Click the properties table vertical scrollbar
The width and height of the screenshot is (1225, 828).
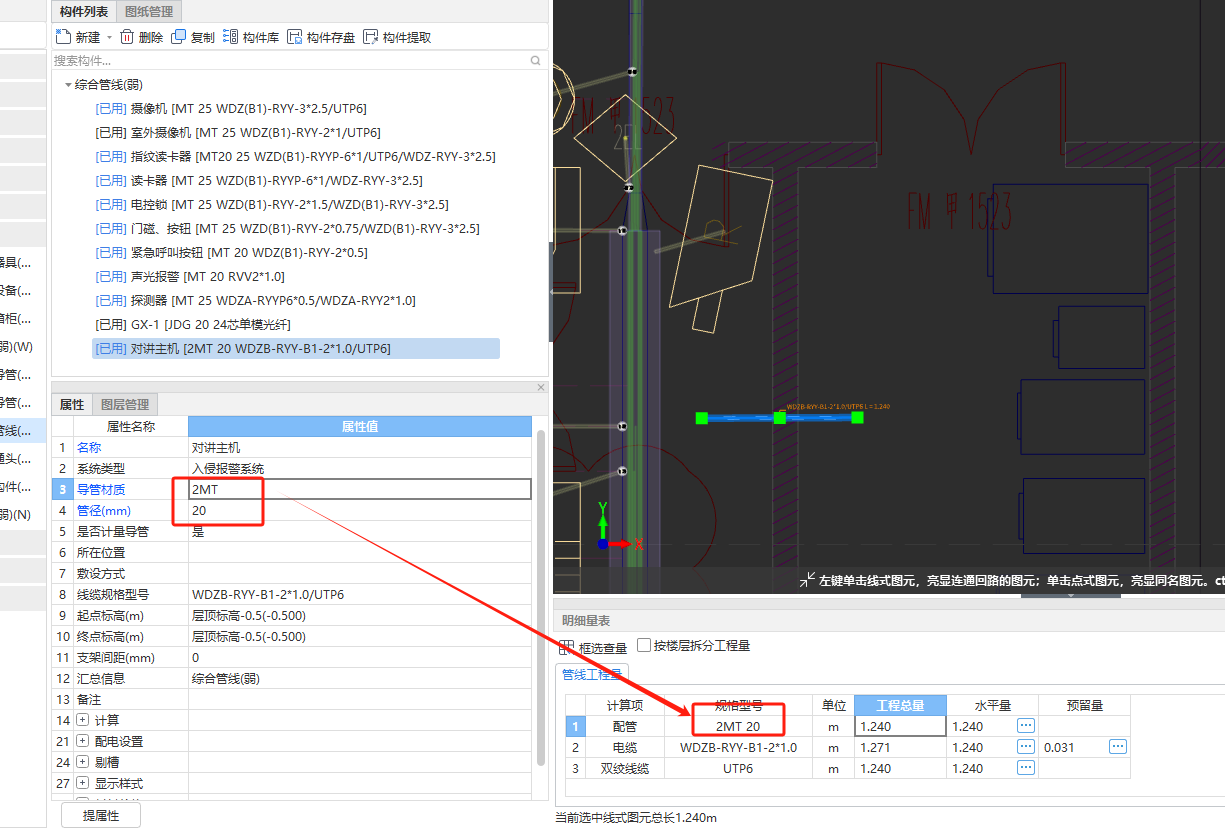coord(541,600)
